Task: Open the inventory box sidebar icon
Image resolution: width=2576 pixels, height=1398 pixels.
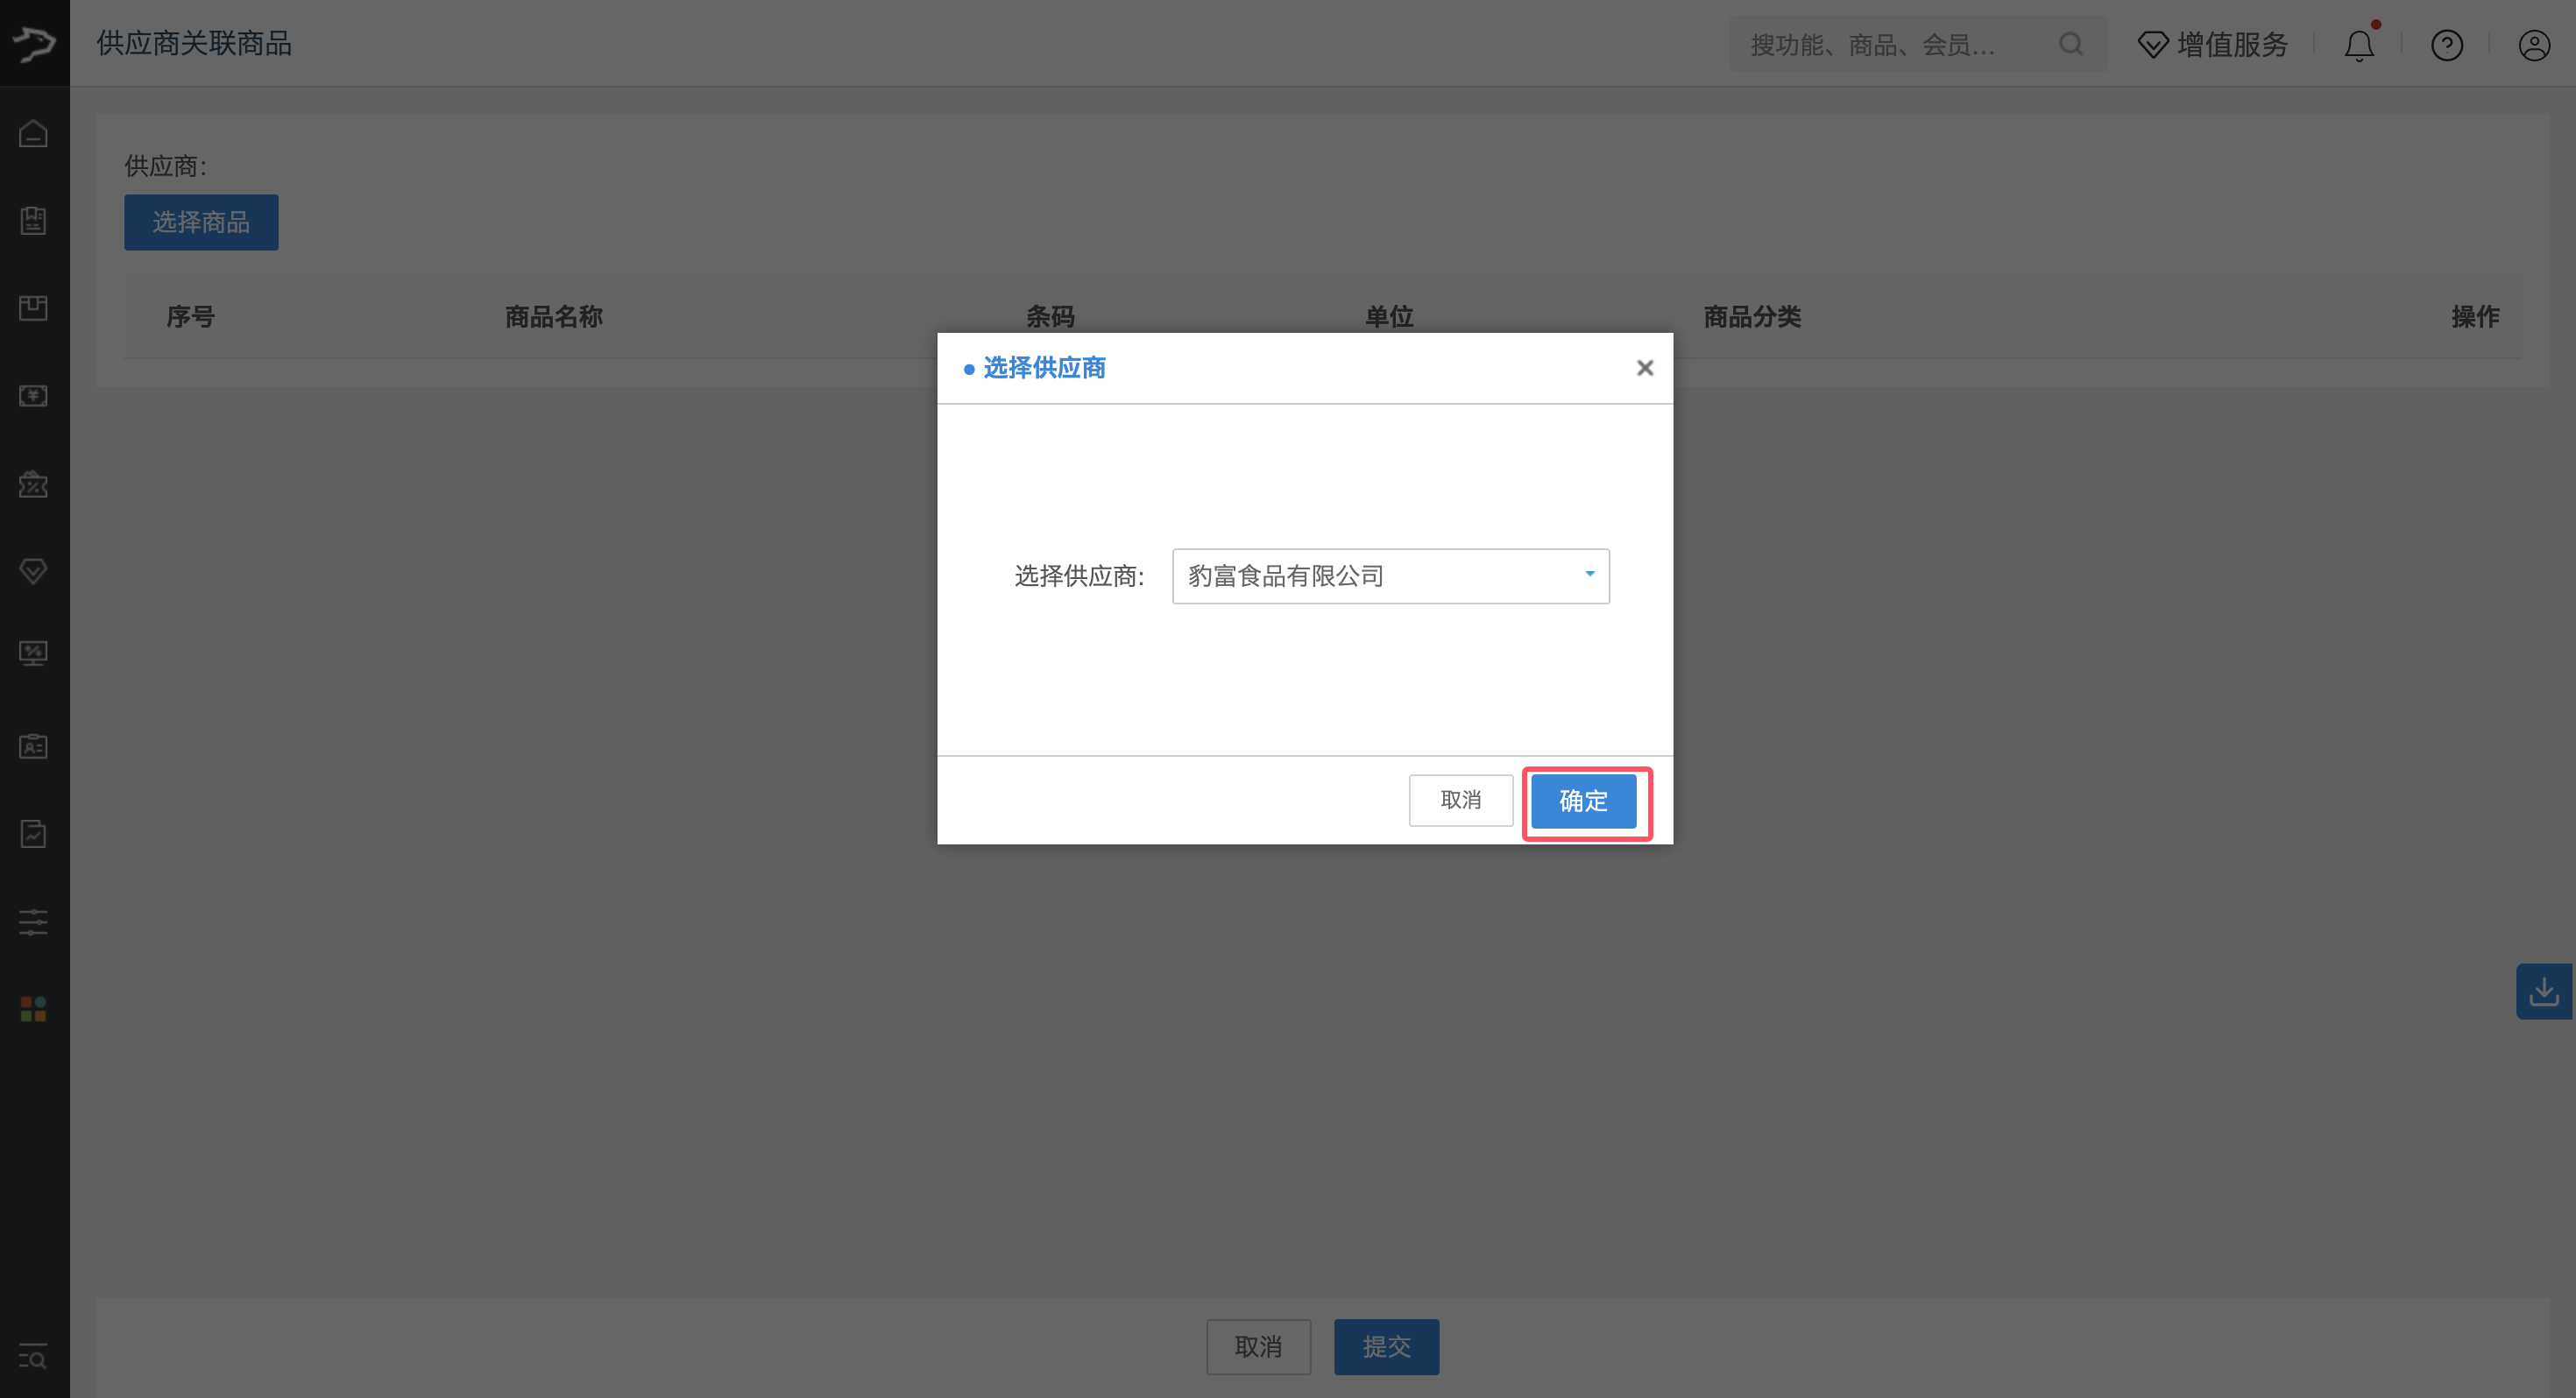Action: (x=33, y=307)
